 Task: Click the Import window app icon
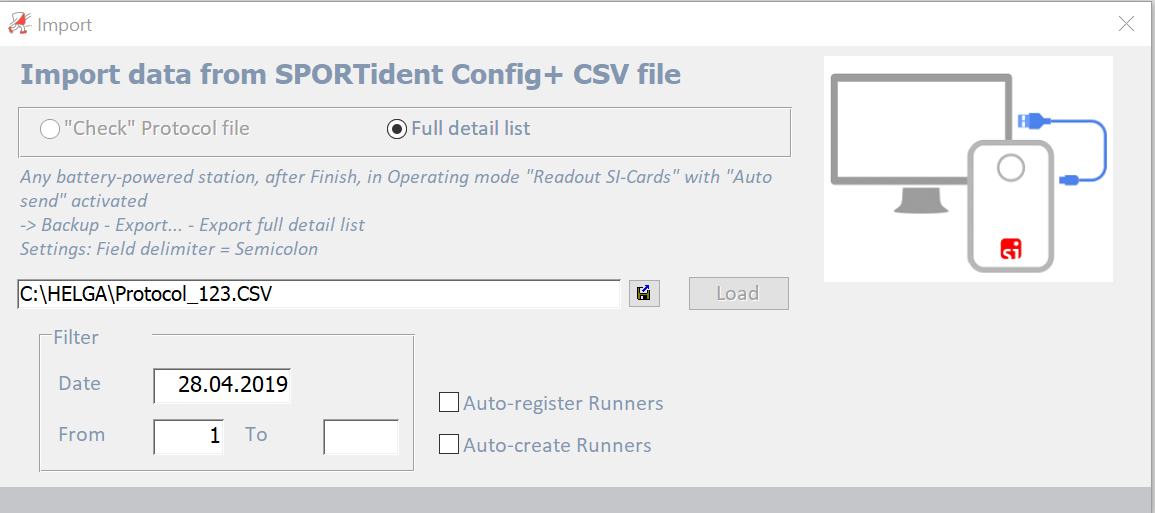tap(19, 24)
